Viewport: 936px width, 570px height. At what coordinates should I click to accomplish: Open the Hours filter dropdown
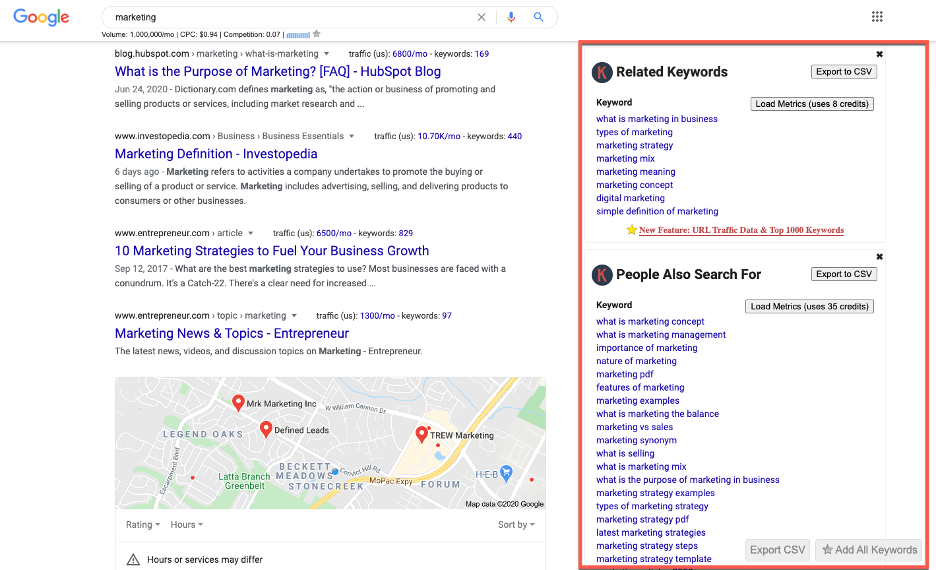coord(186,525)
